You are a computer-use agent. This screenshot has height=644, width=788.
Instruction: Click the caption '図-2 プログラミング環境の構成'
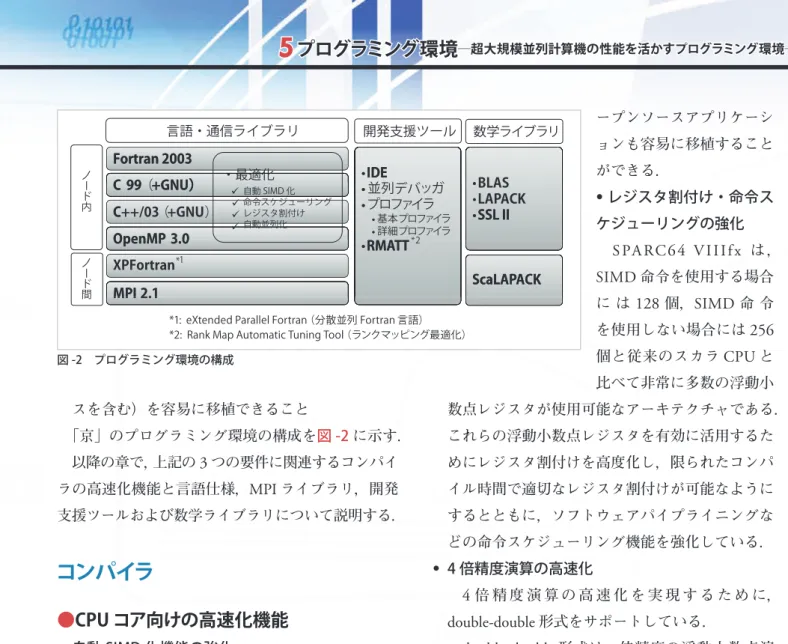[145, 360]
